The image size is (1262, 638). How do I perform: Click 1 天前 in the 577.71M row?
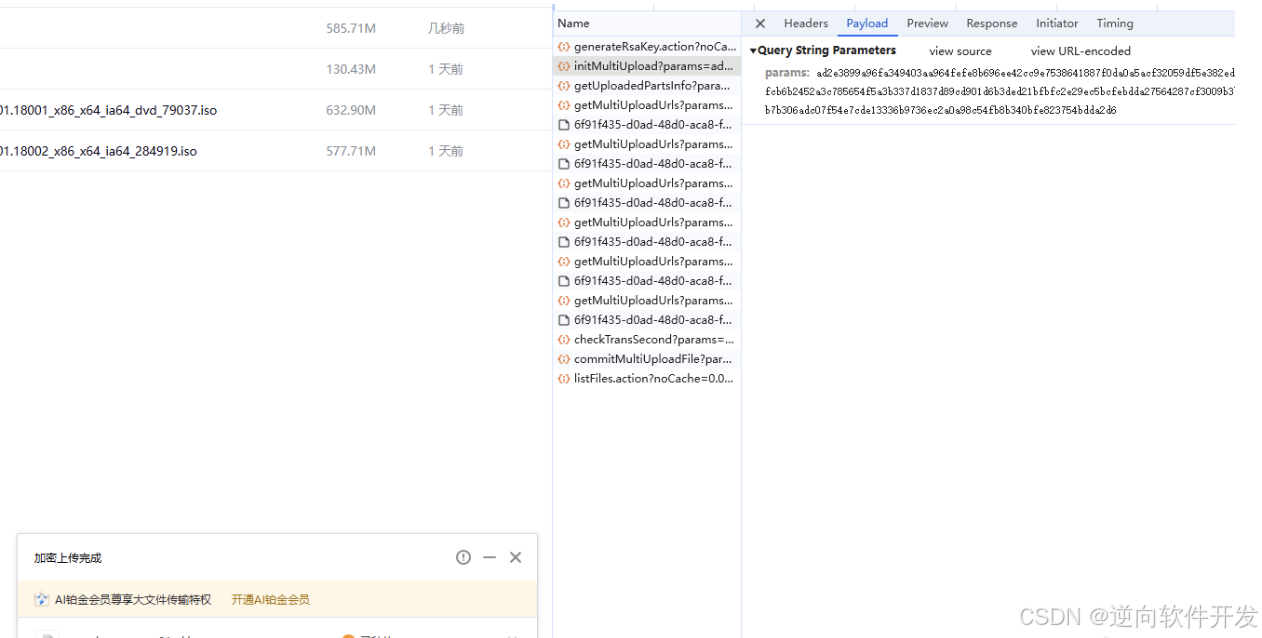pyautogui.click(x=446, y=151)
